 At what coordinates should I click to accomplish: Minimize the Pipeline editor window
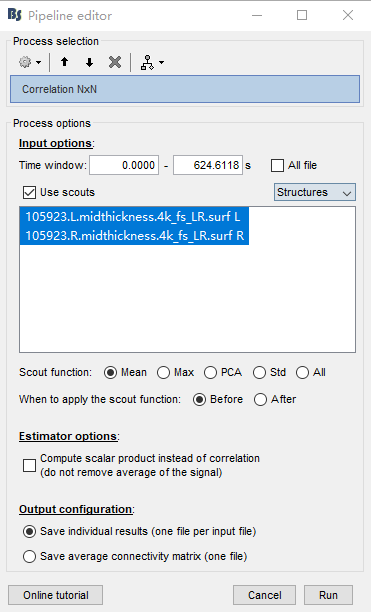coord(257,15)
